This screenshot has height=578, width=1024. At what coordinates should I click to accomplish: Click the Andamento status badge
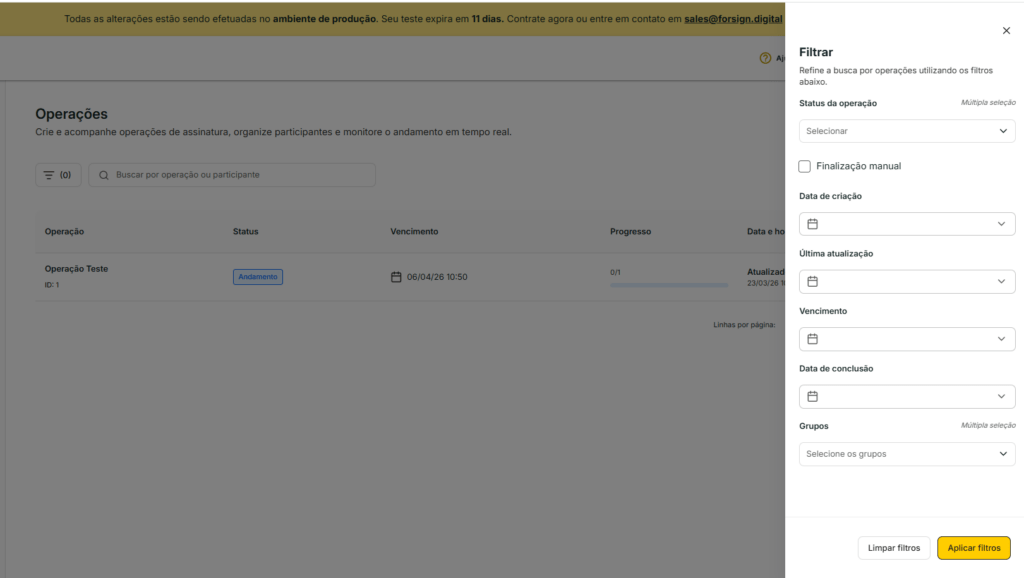coord(258,277)
